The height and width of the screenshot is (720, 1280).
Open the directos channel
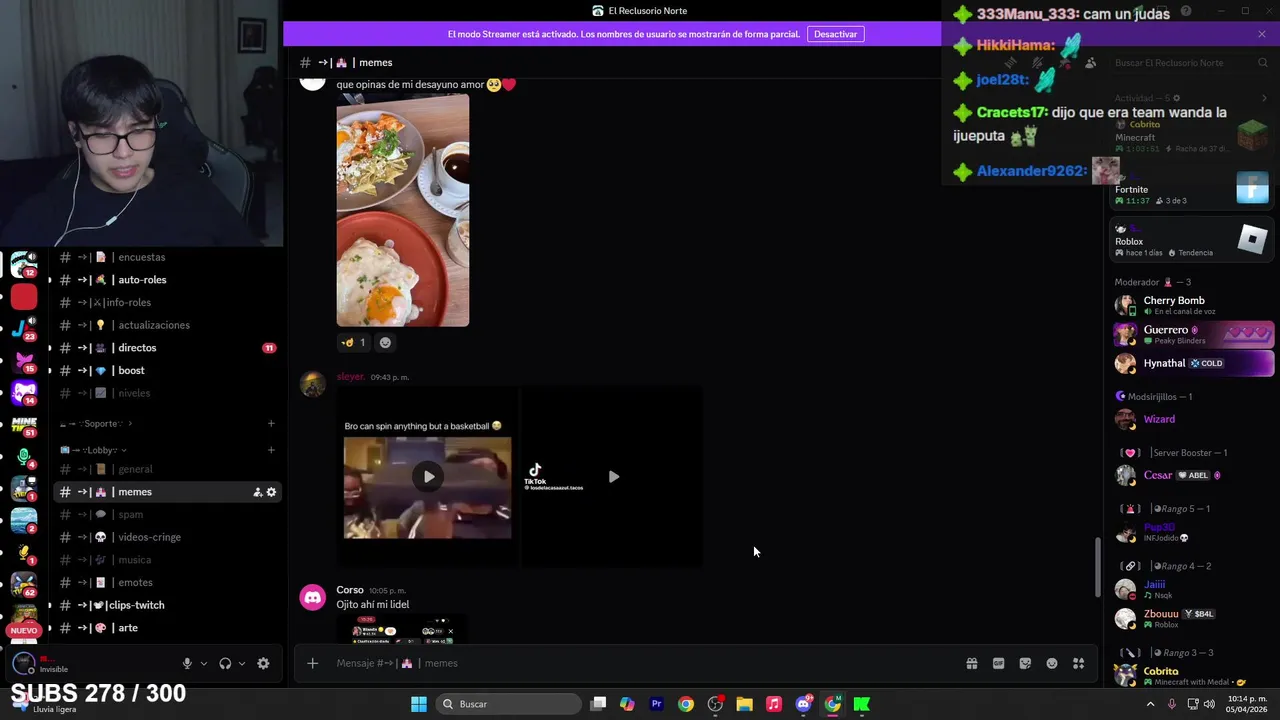(x=166, y=348)
